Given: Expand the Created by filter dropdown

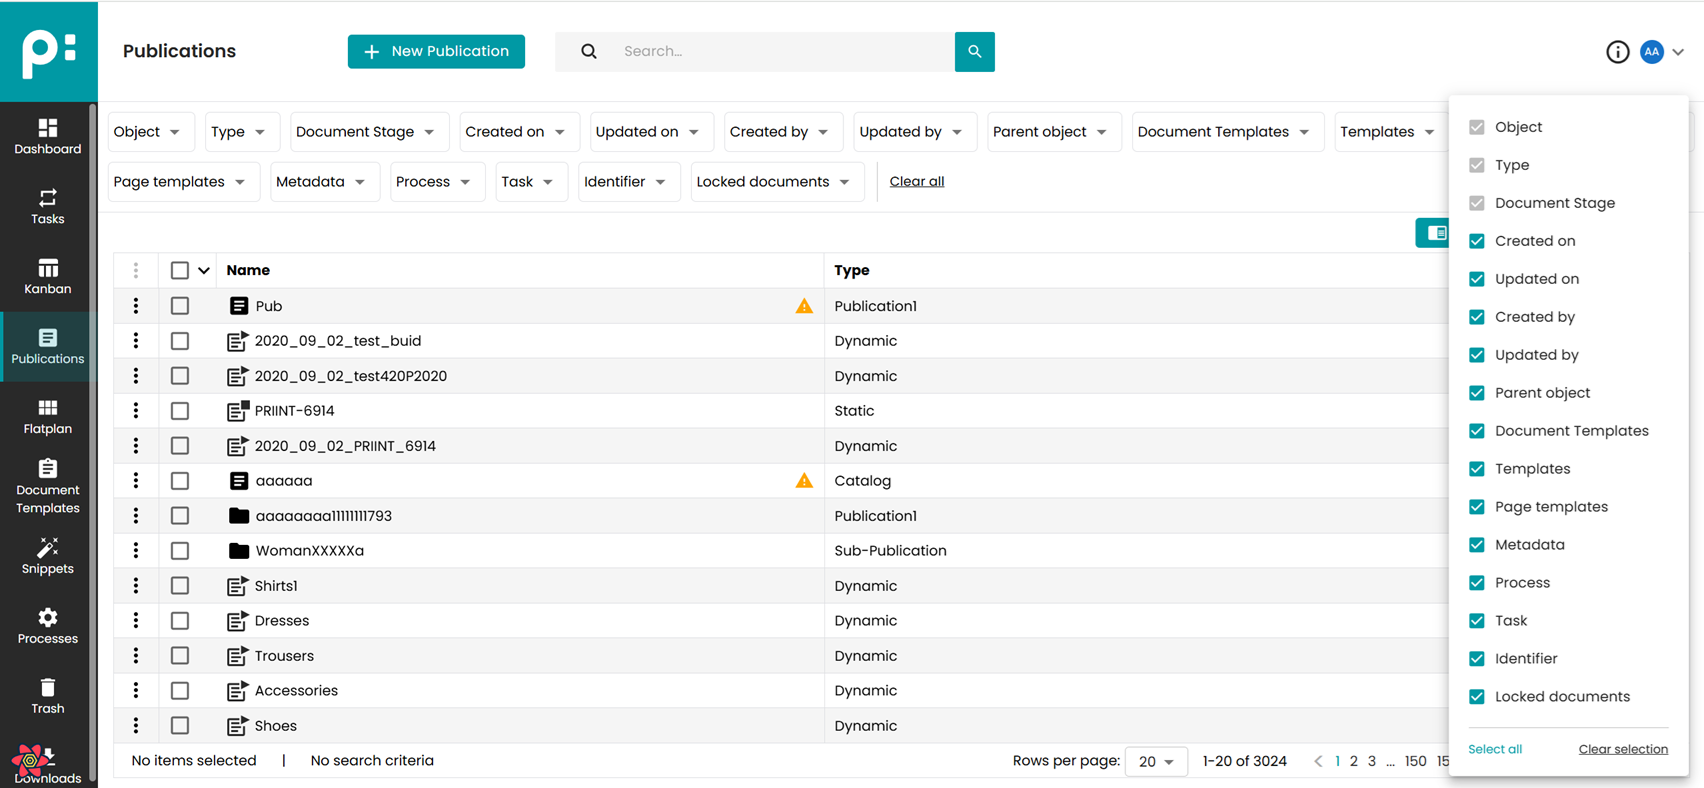Looking at the screenshot, I should 778,132.
